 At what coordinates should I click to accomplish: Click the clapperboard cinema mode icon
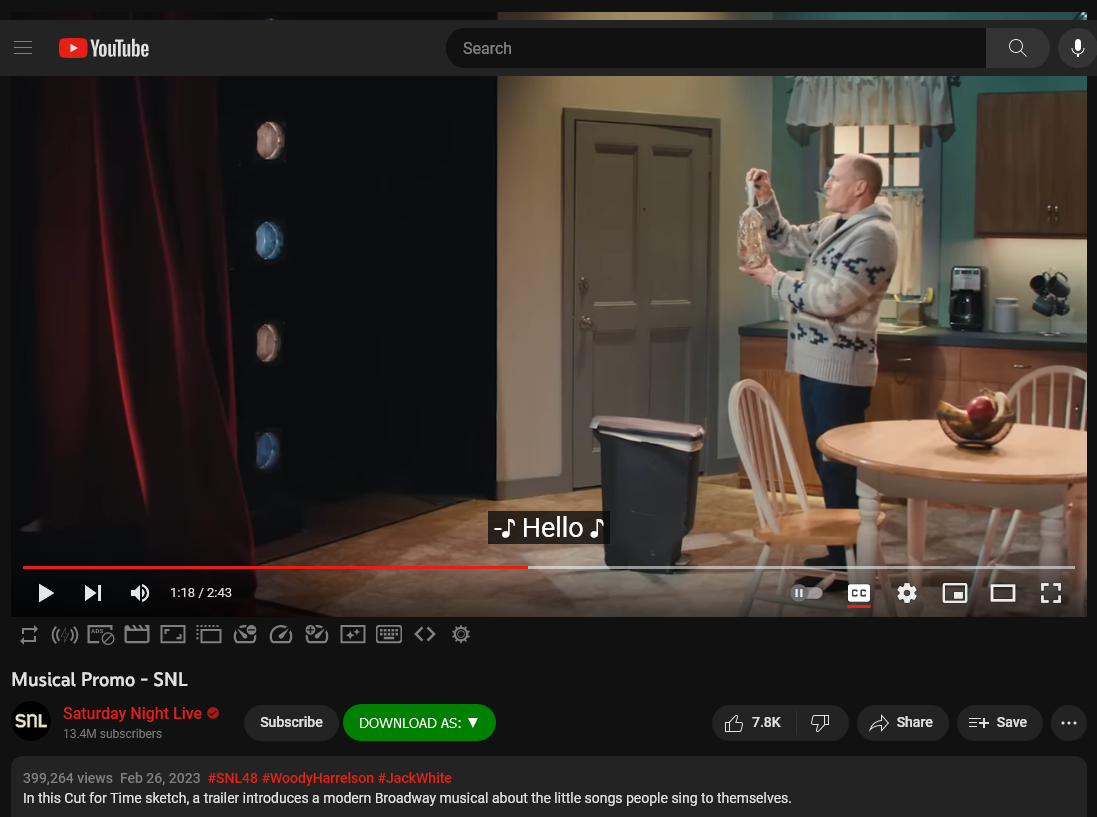(x=136, y=634)
